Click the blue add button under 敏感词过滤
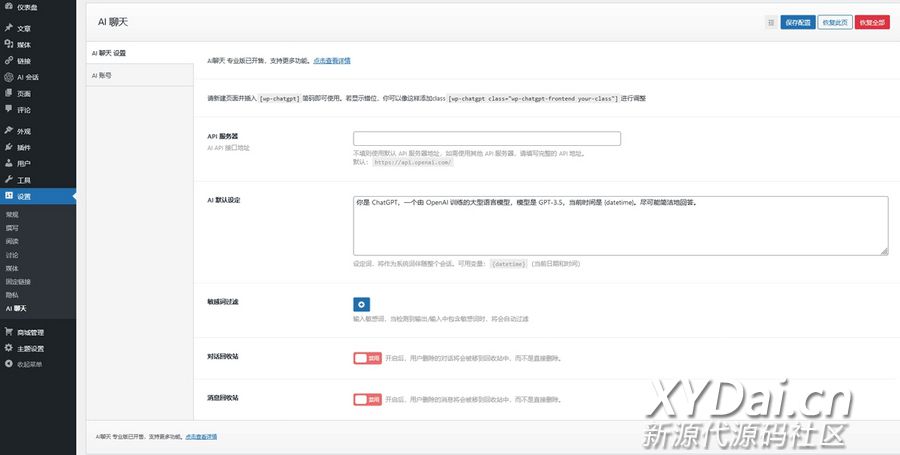This screenshot has width=900, height=455. point(361,304)
